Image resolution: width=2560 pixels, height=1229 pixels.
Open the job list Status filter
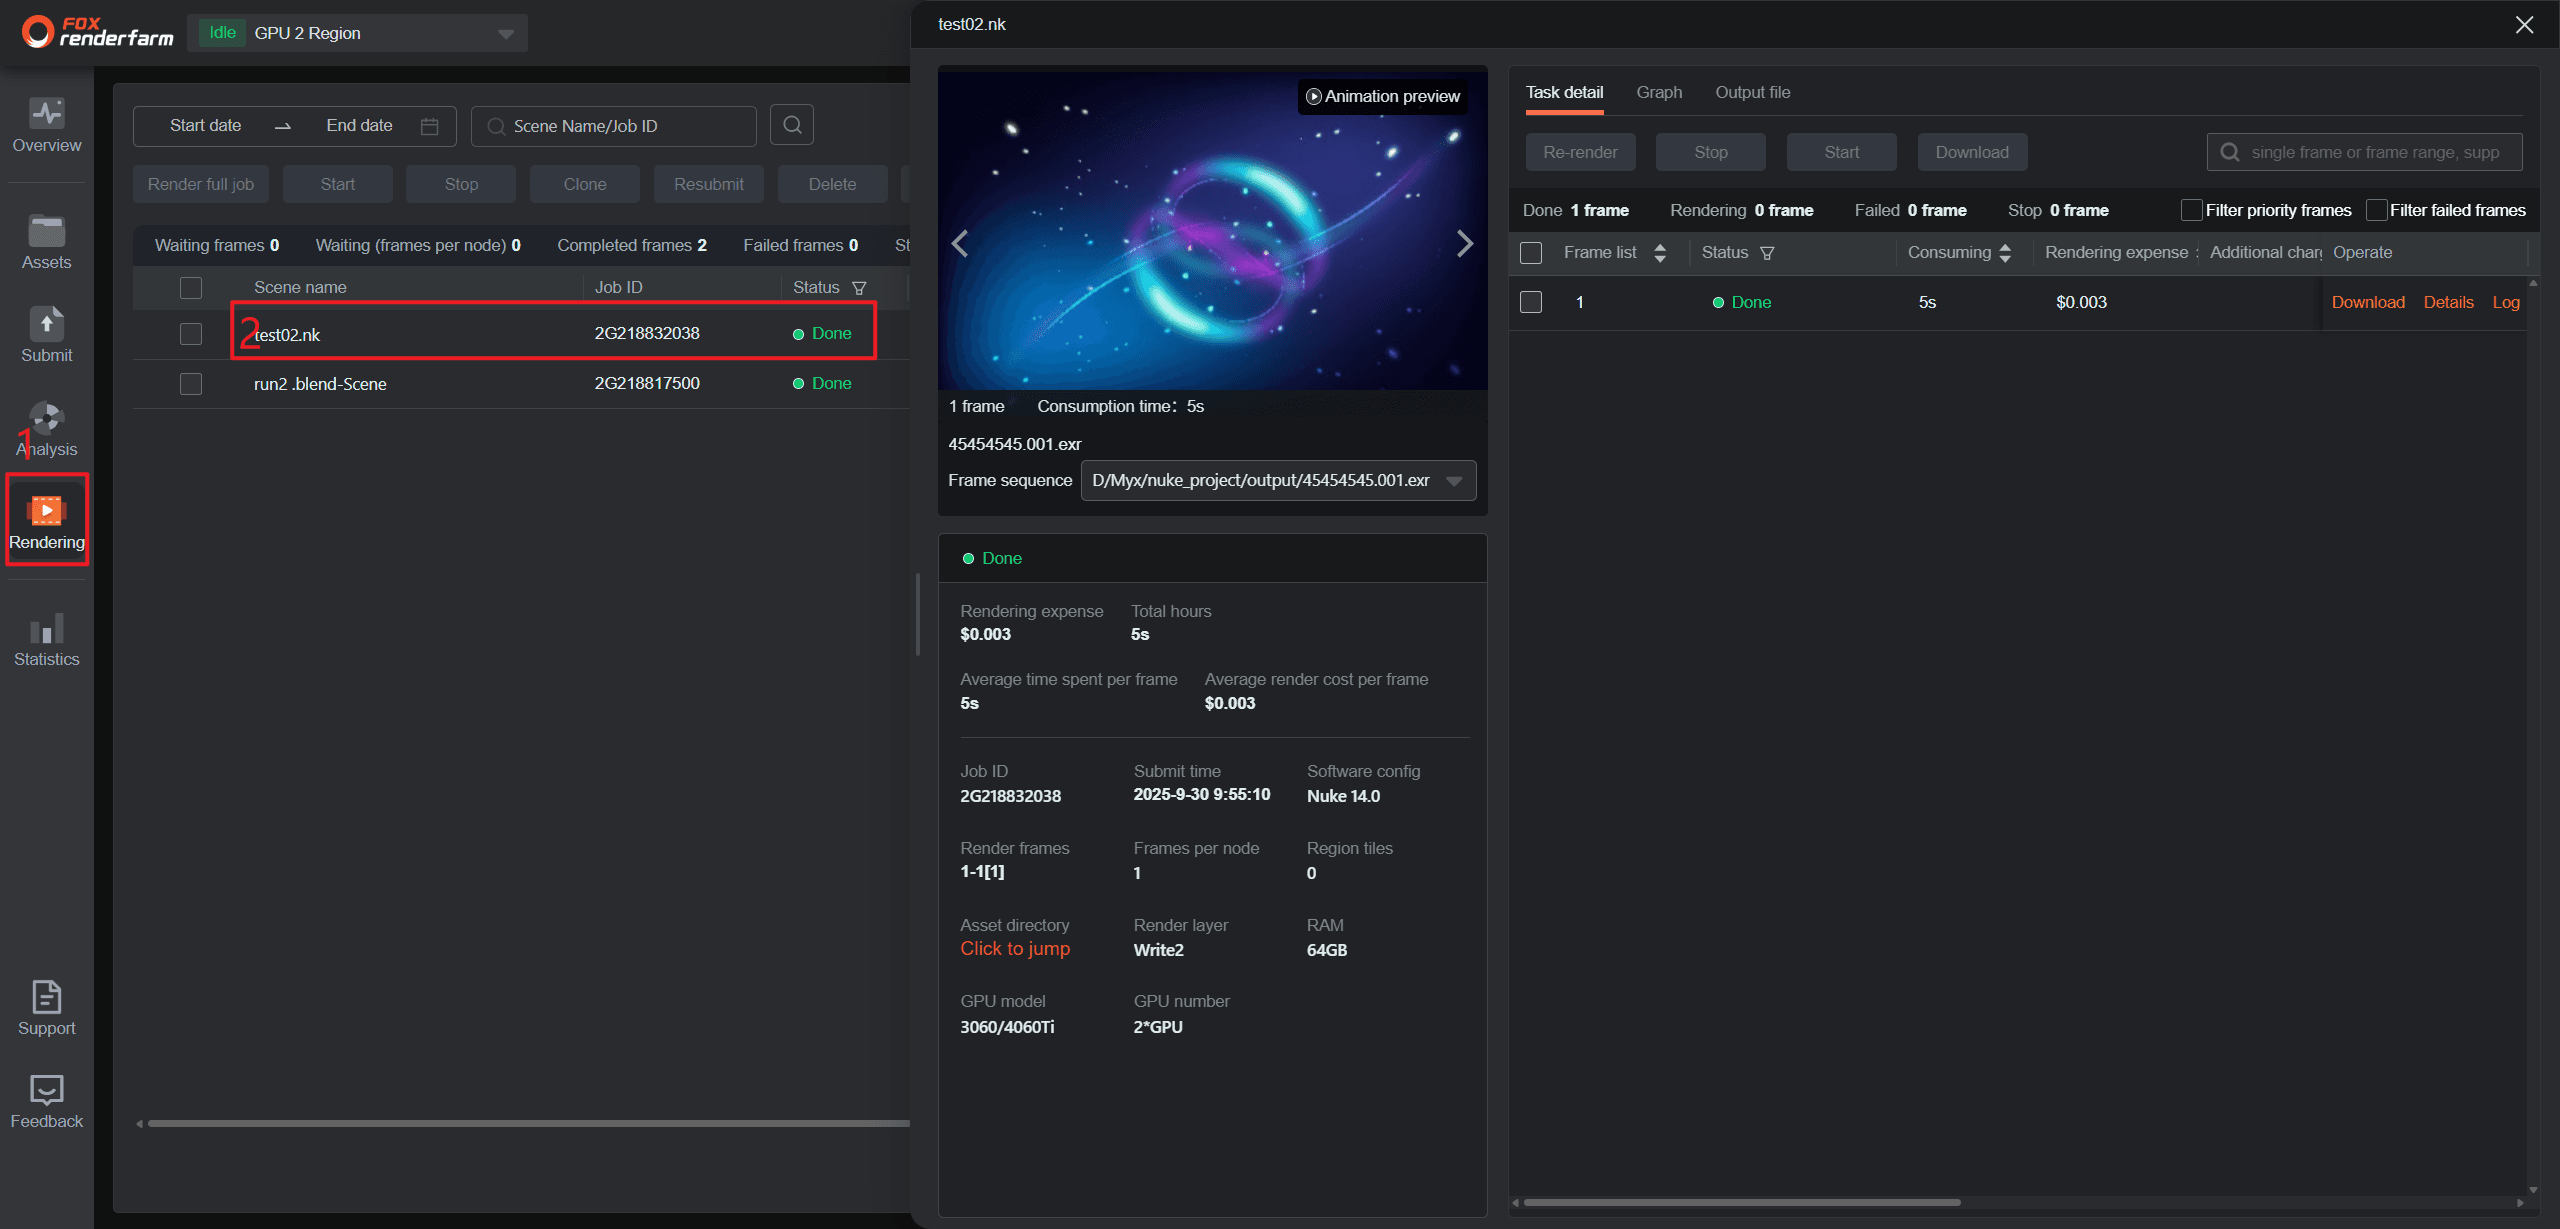coord(859,288)
